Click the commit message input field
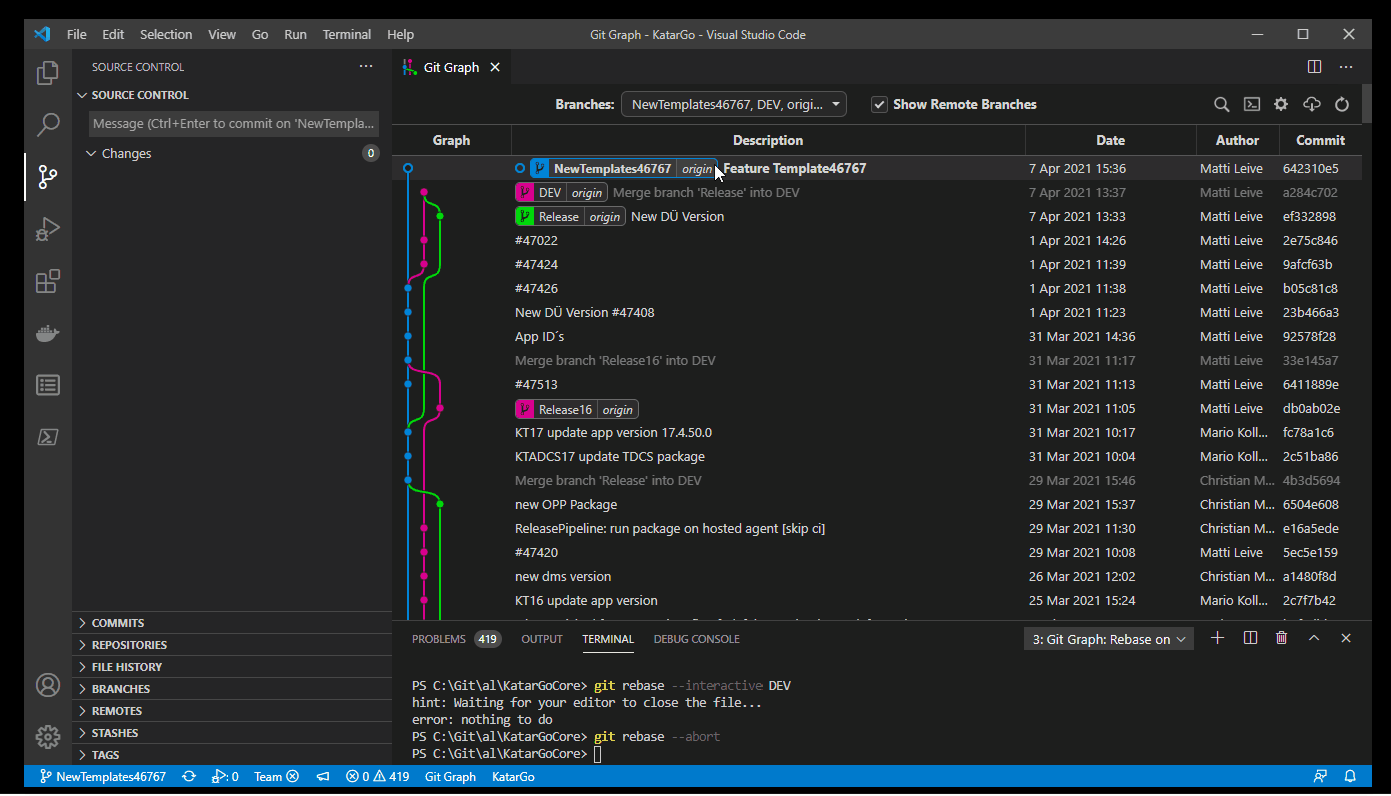 234,124
